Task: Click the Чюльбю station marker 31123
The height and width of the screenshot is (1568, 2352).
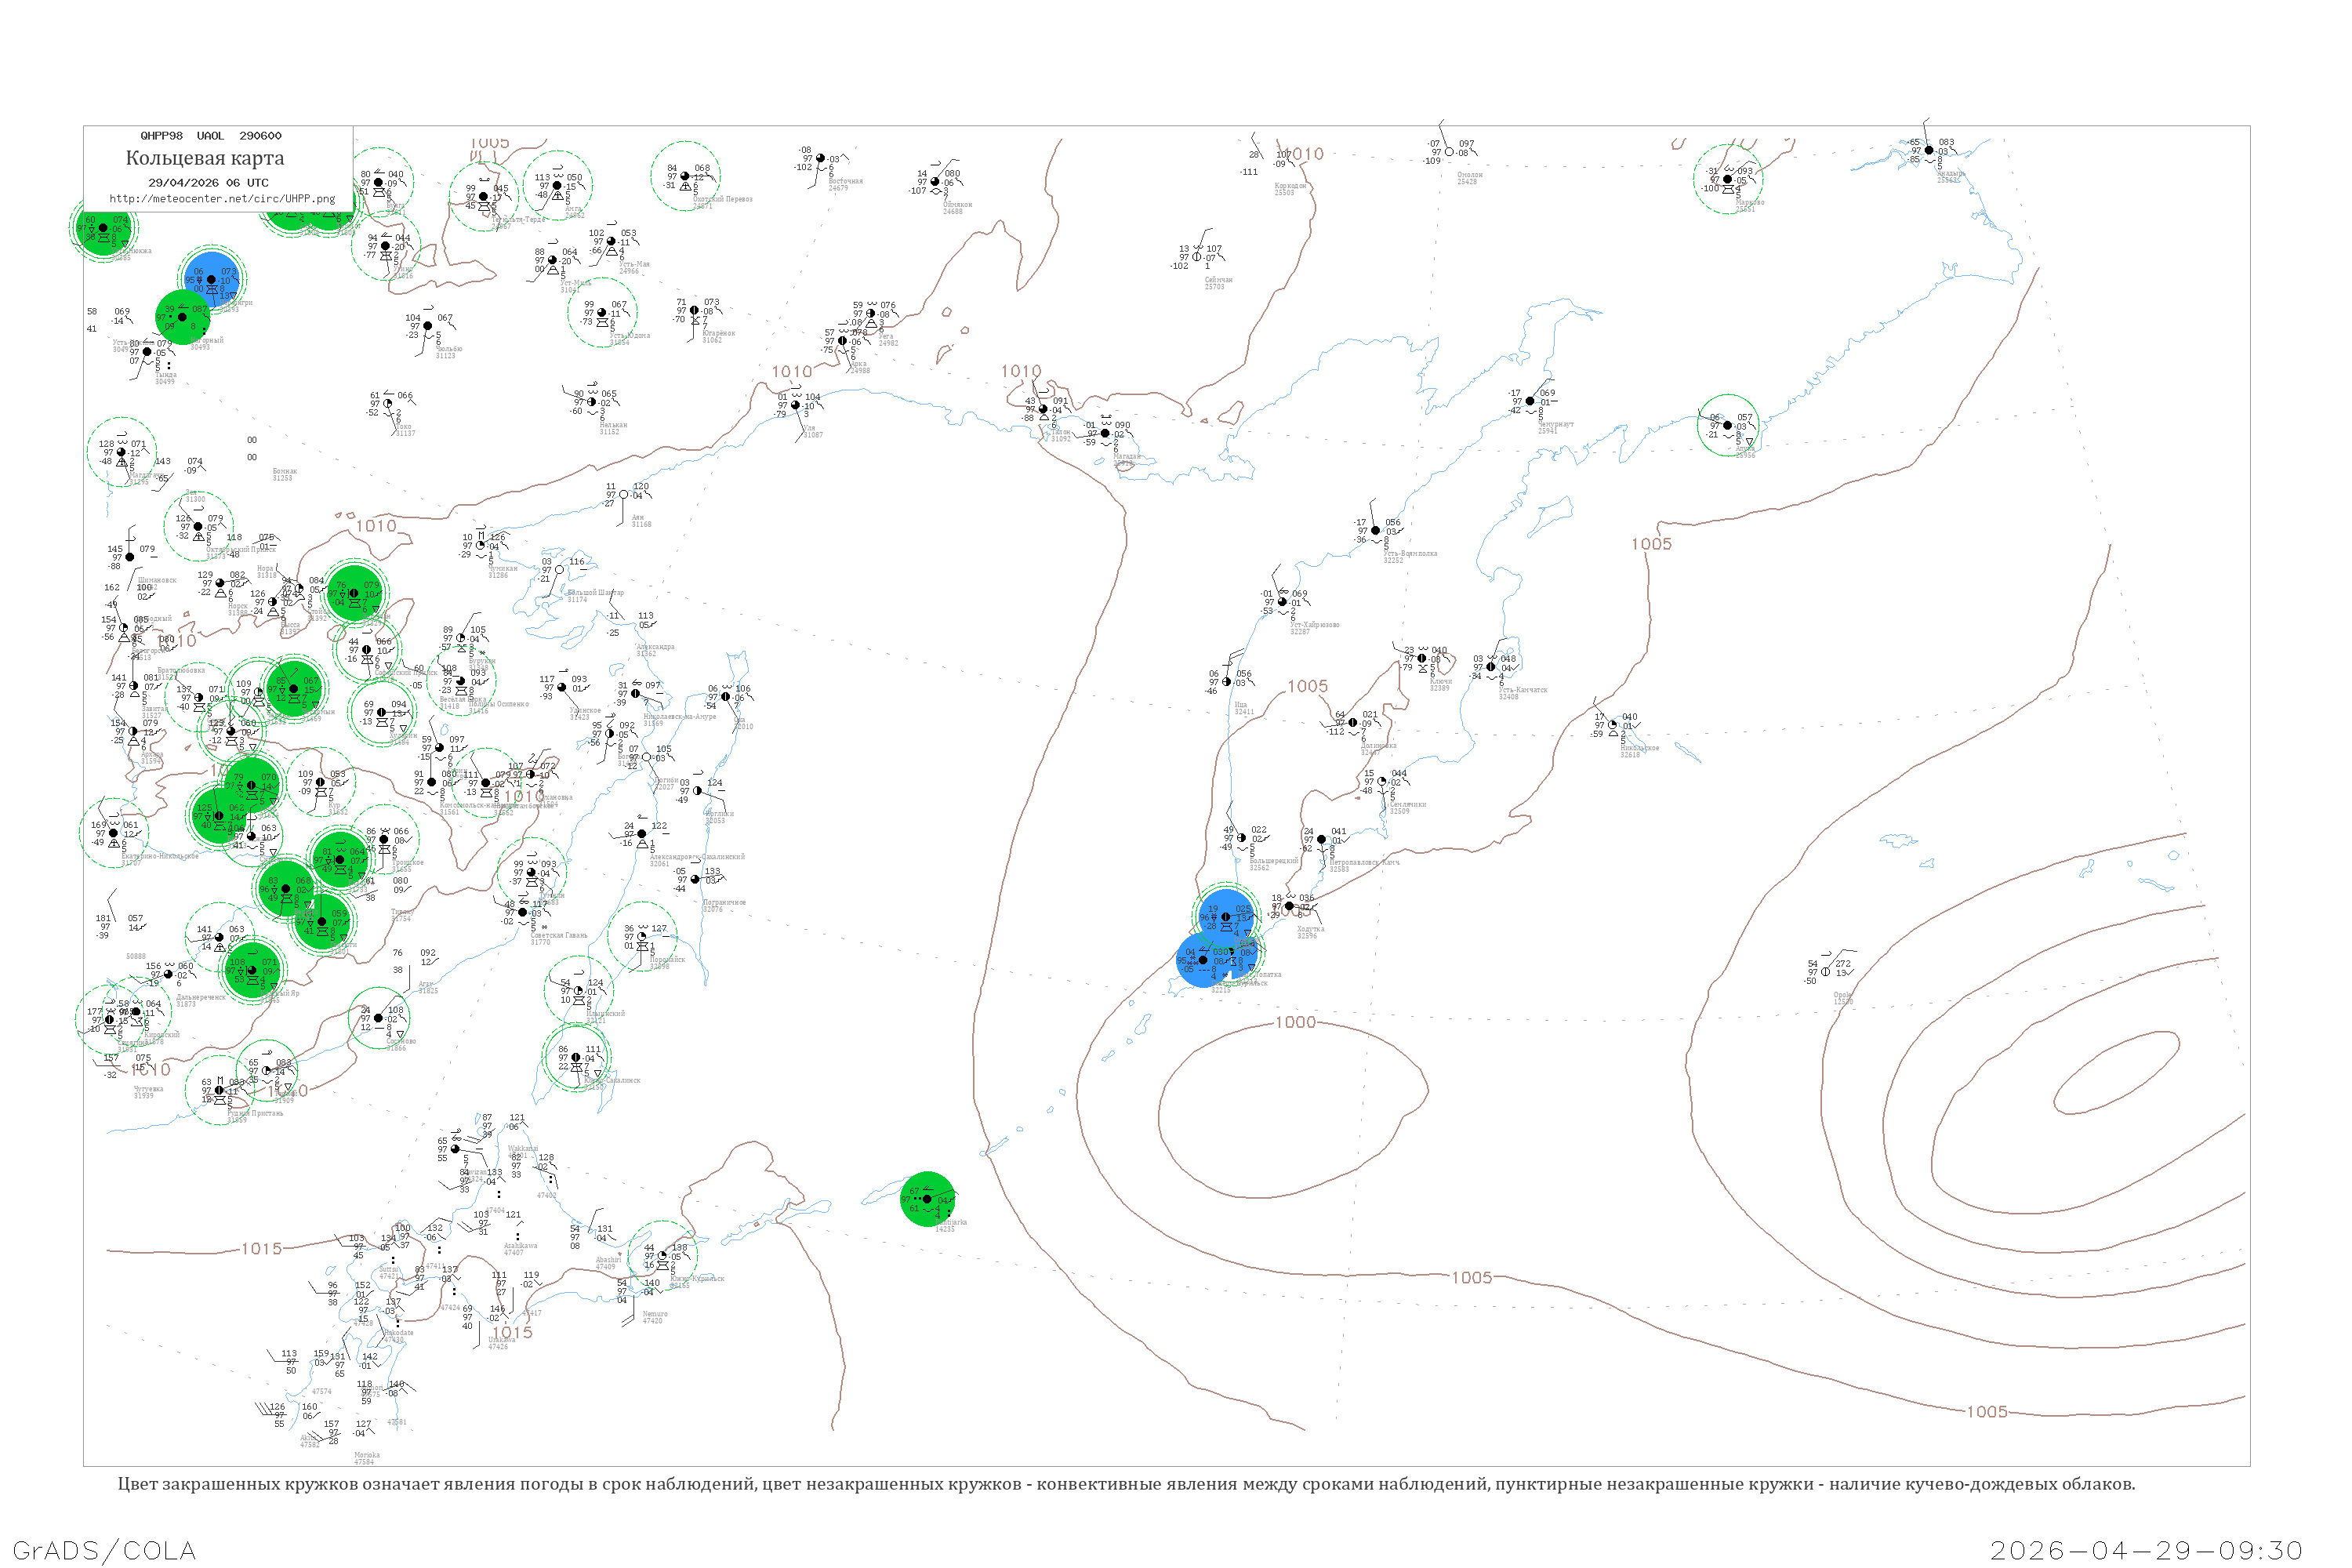Action: tap(428, 326)
